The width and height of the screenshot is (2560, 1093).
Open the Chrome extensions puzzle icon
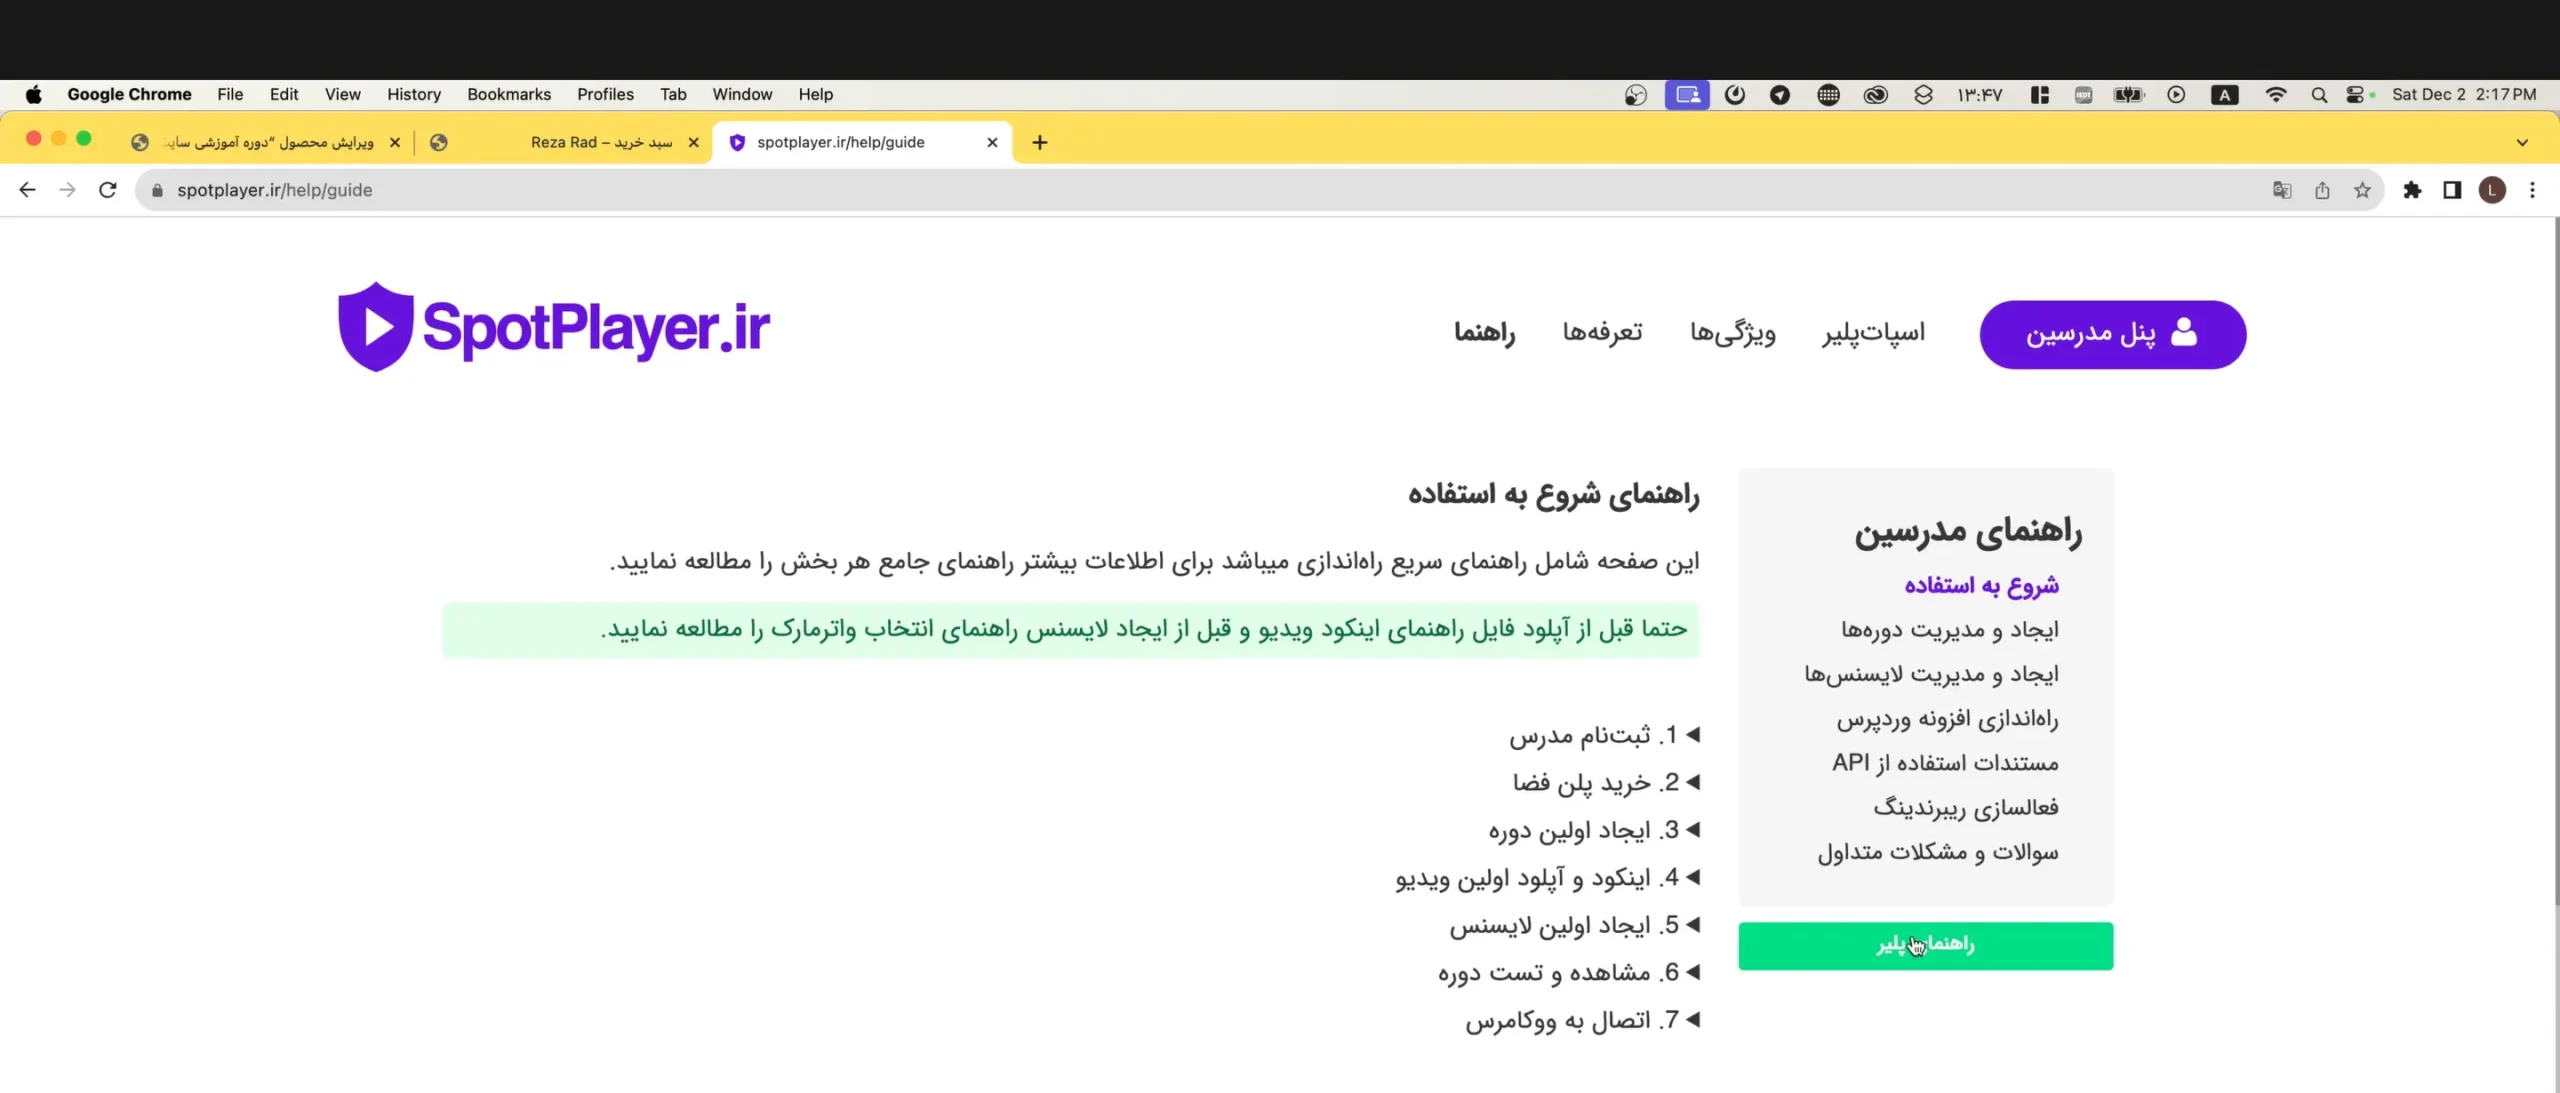[x=2414, y=190]
